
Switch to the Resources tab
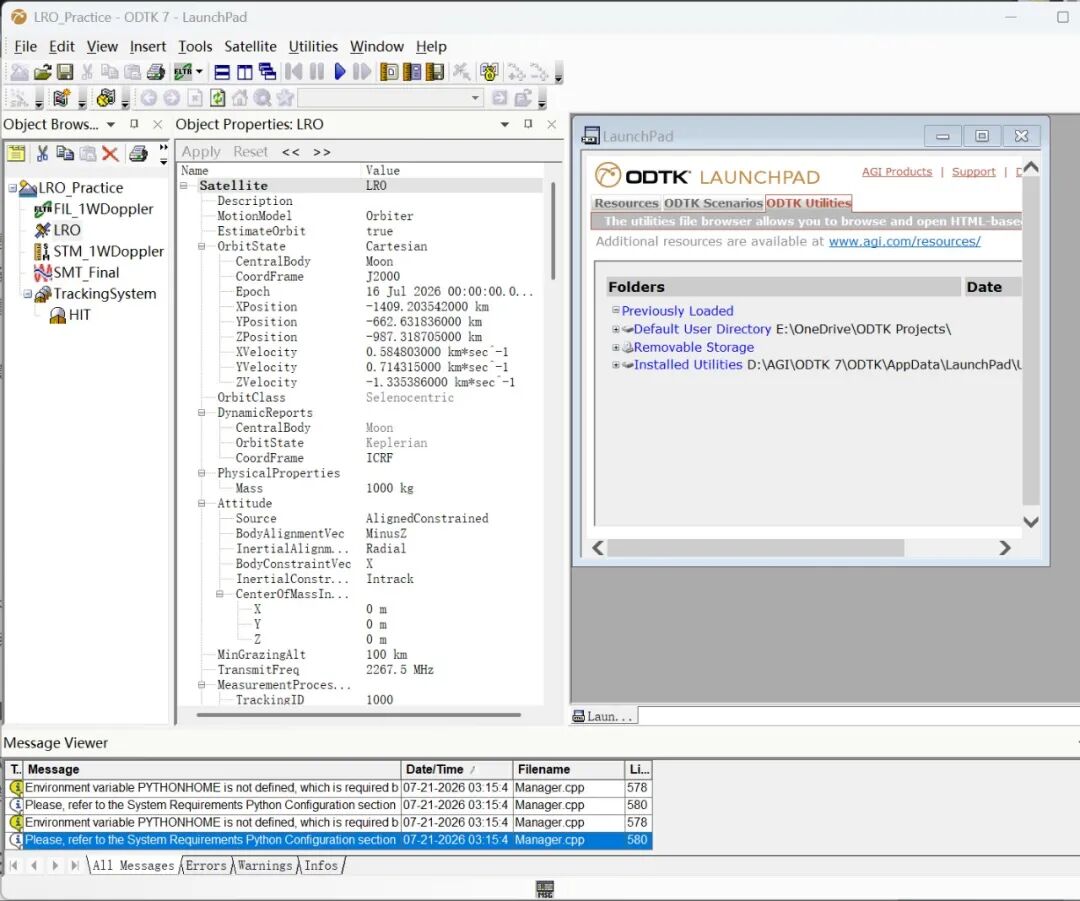[x=626, y=203]
